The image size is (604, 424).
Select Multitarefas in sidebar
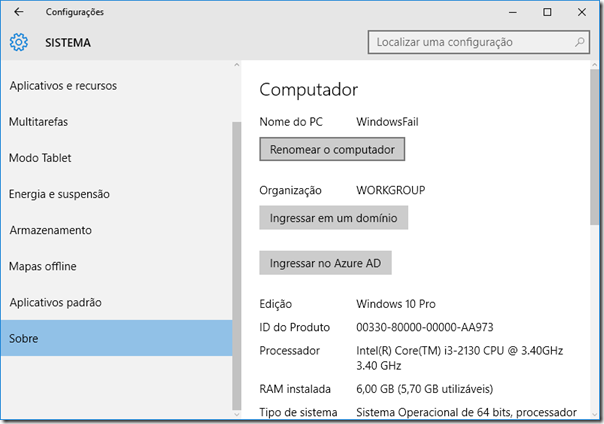point(116,122)
